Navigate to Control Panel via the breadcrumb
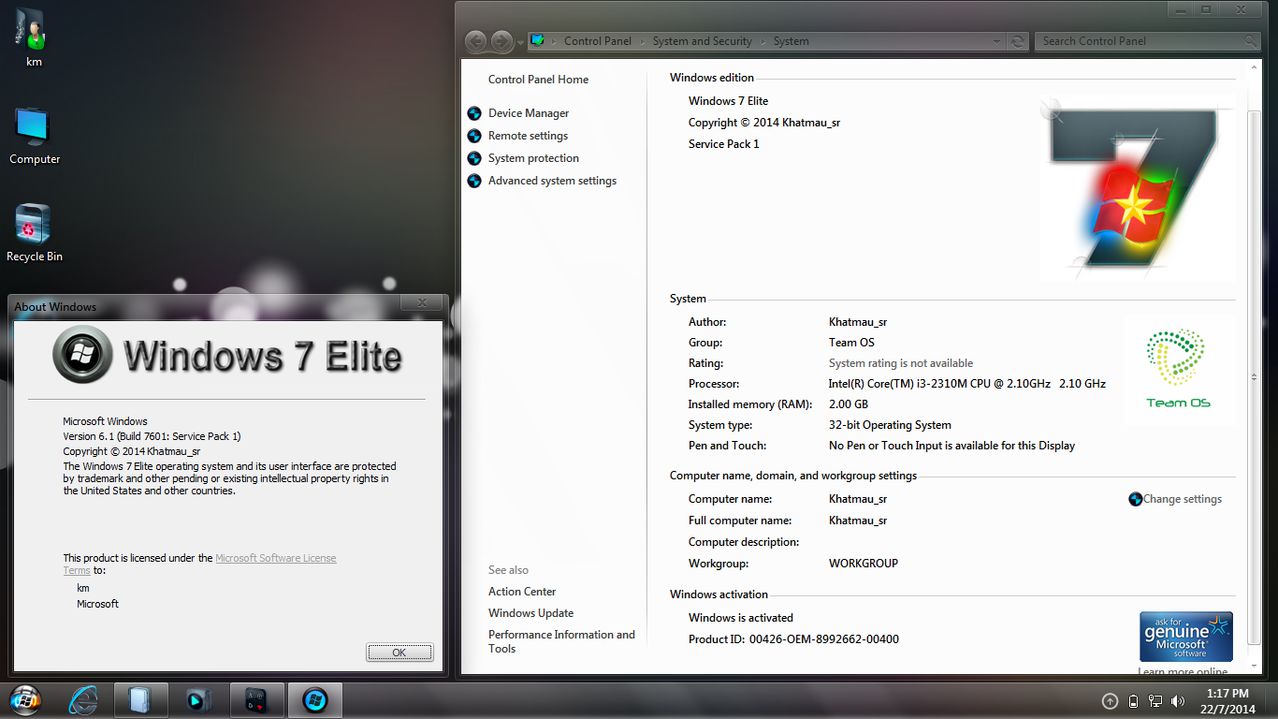 pyautogui.click(x=597, y=41)
